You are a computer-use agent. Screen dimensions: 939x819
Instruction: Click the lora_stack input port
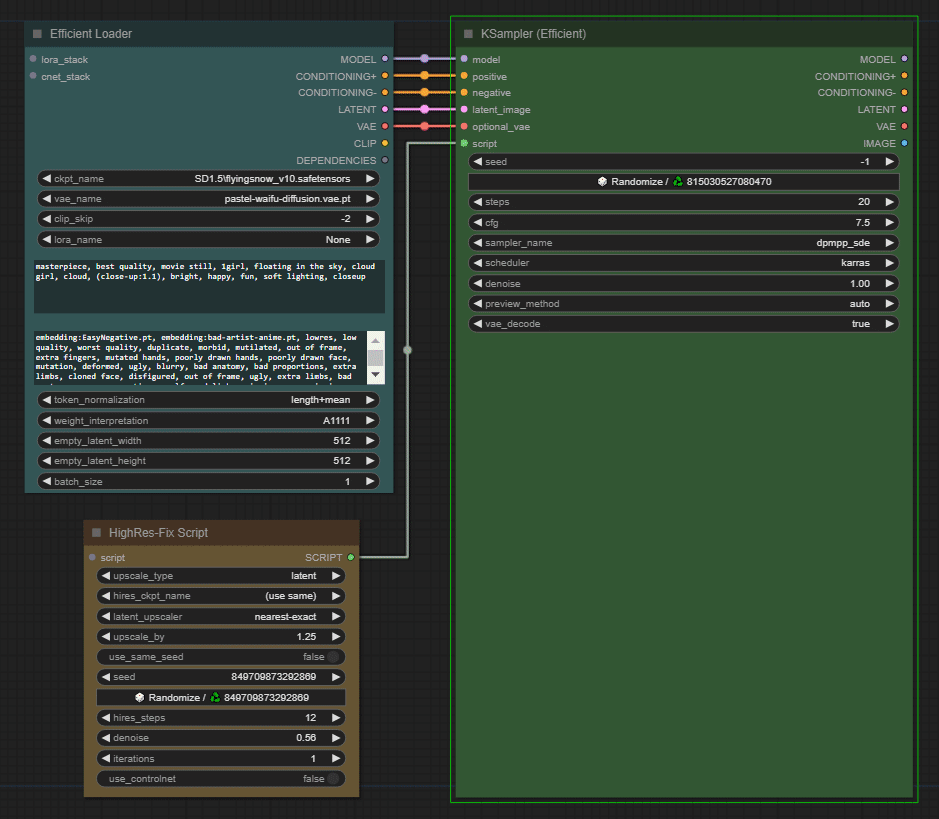point(33,60)
